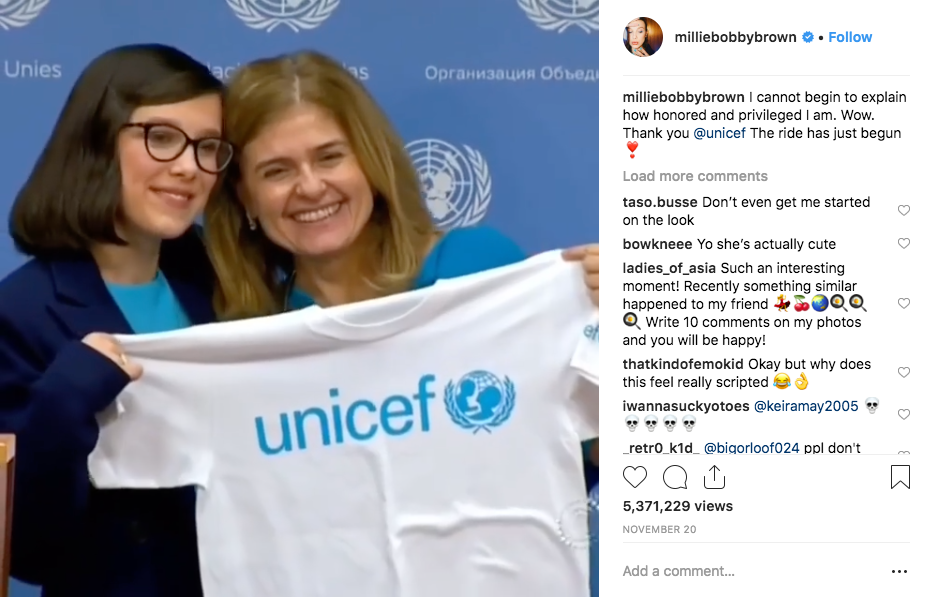Expand Load more comments

coord(695,176)
